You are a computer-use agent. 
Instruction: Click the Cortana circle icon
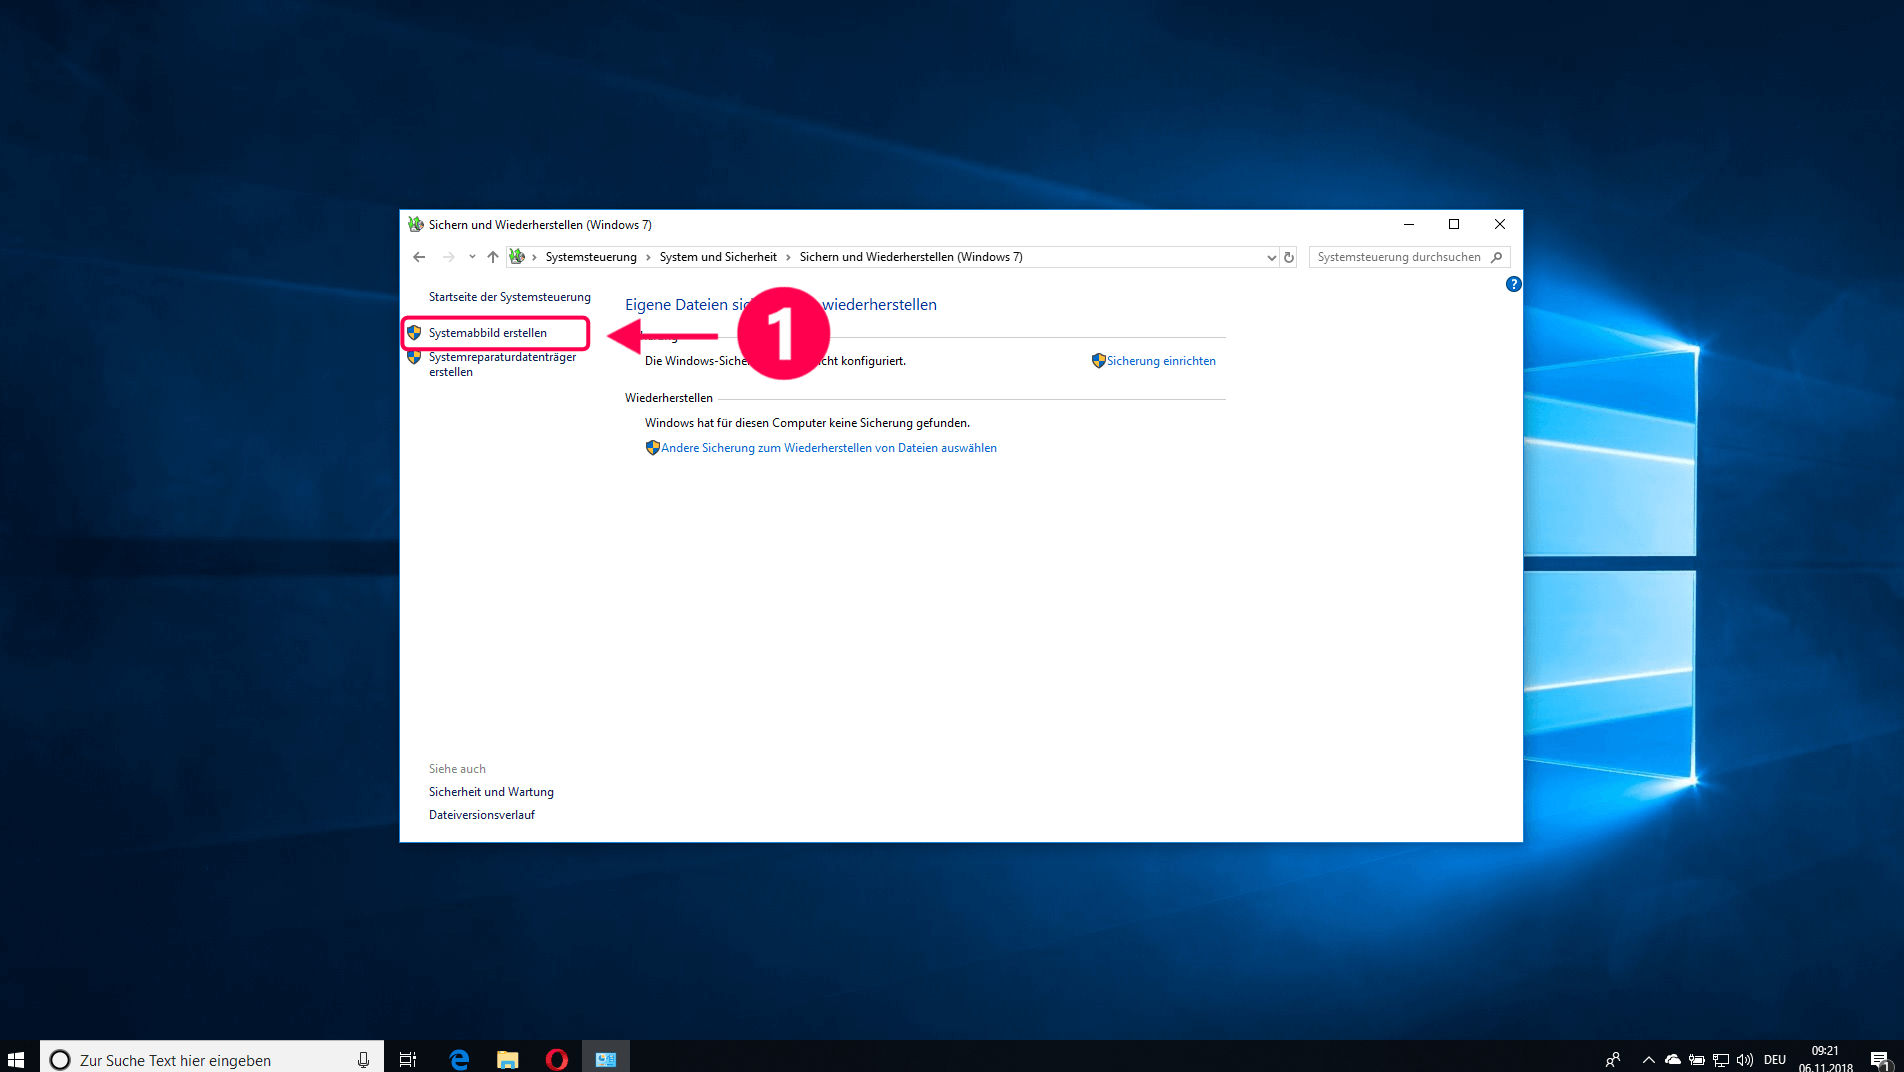[60, 1060]
